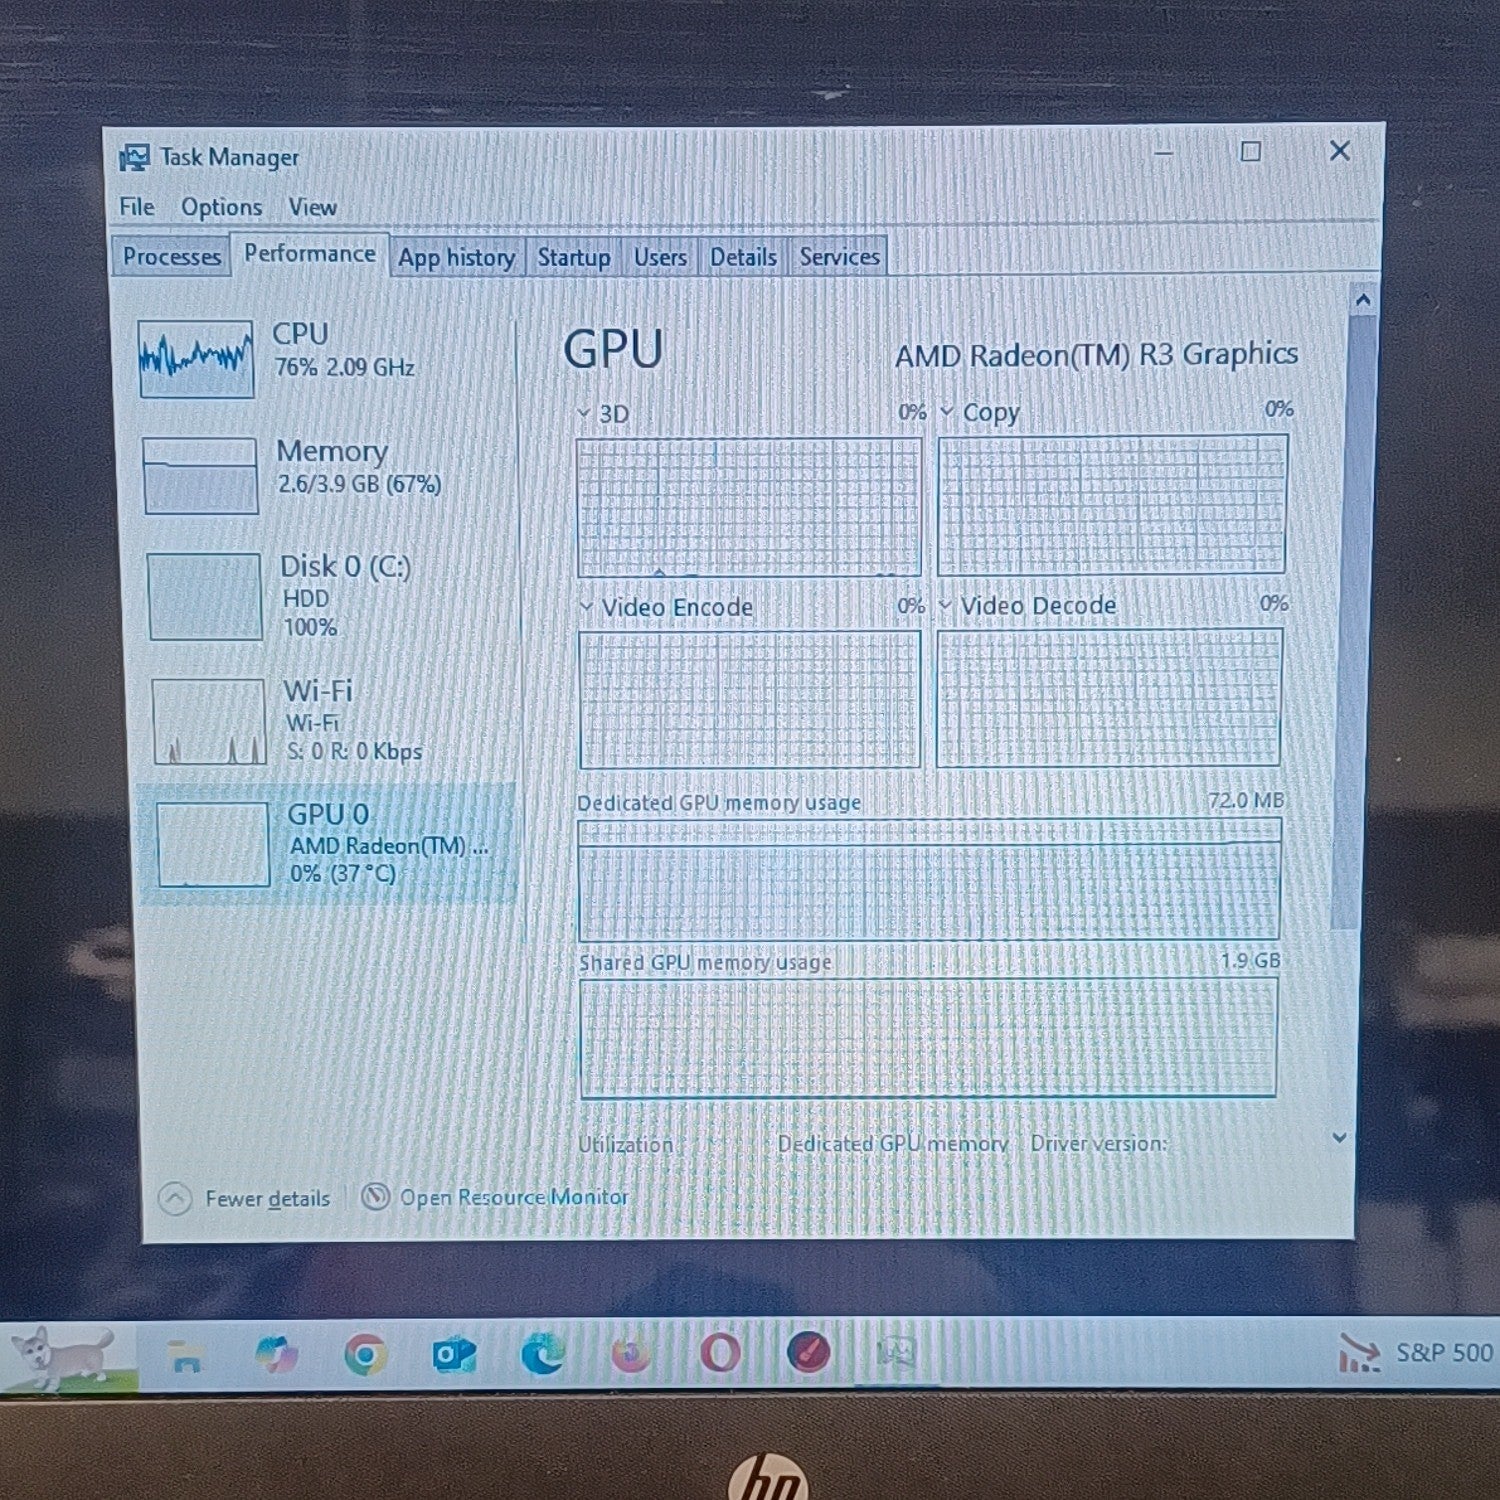Click the Copy usage graph
The height and width of the screenshot is (1500, 1500).
(x=1112, y=504)
